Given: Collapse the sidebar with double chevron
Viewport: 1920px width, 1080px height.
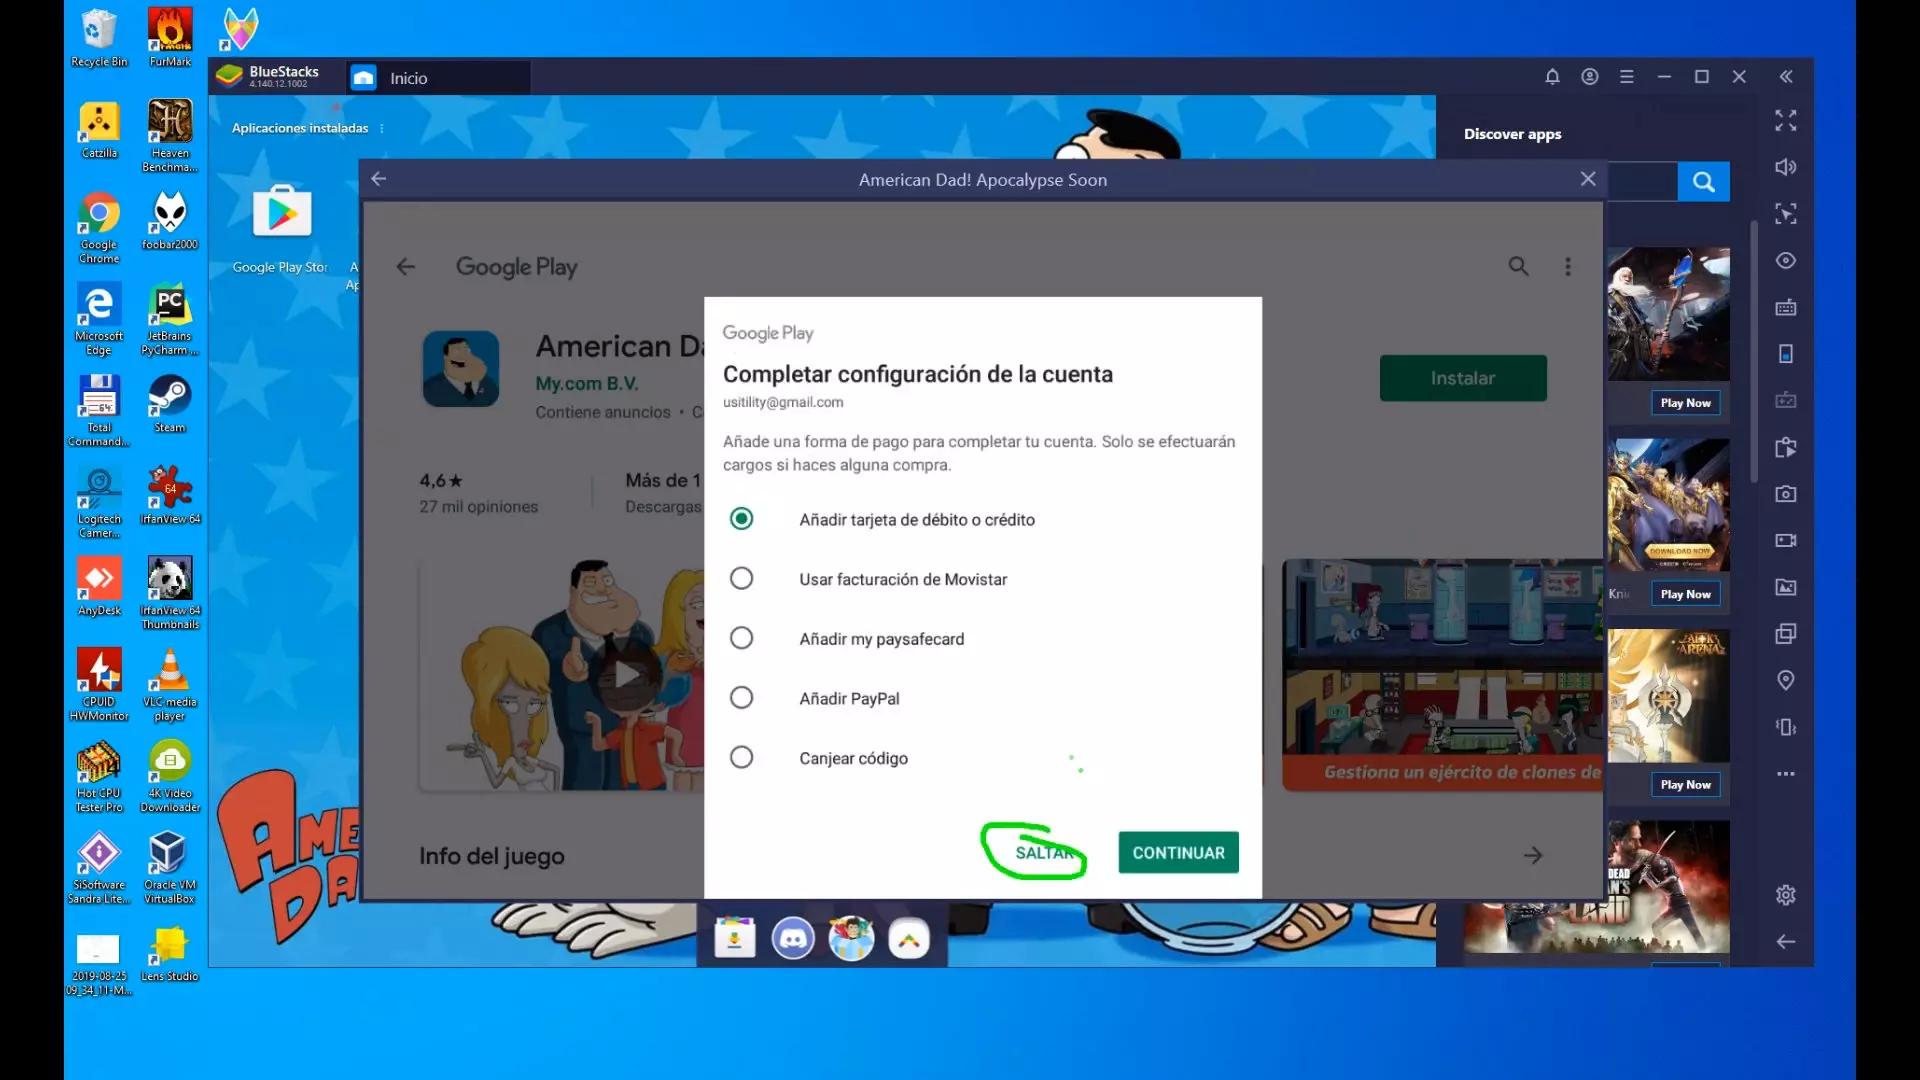Looking at the screenshot, I should point(1785,77).
